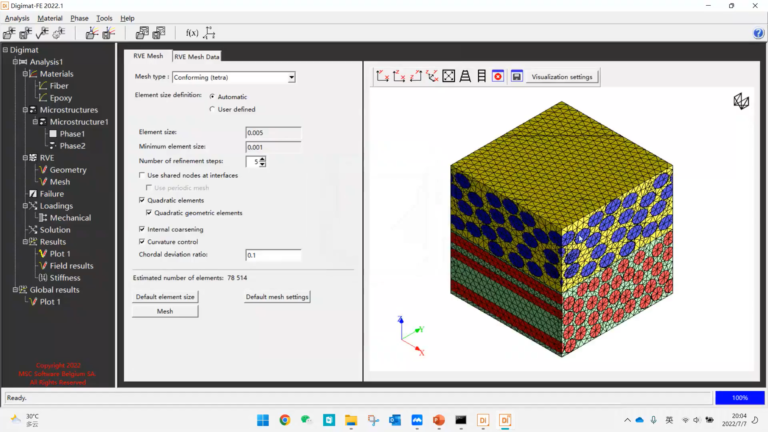Image resolution: width=768 pixels, height=432 pixels.
Task: Click the Default element size button
Action: coord(165,296)
